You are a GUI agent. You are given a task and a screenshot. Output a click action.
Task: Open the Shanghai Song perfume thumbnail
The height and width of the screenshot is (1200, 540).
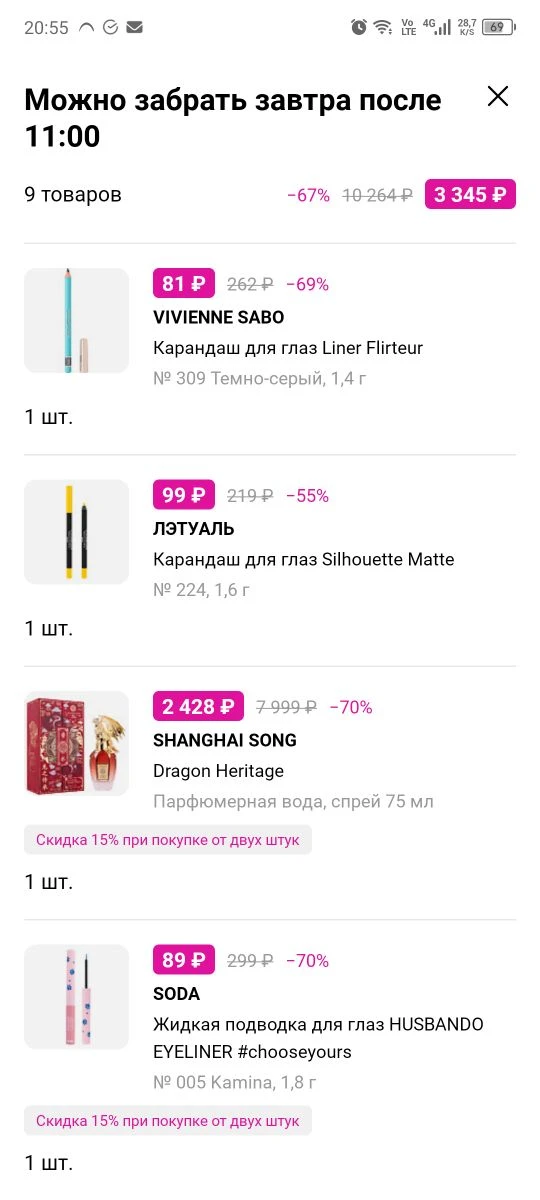pyautogui.click(x=76, y=743)
